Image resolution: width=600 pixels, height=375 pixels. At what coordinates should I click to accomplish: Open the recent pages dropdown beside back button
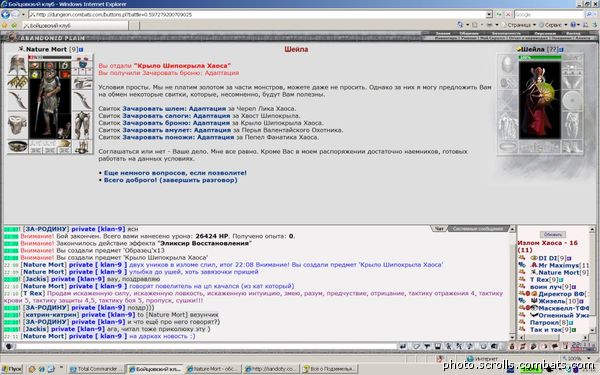click(x=23, y=15)
